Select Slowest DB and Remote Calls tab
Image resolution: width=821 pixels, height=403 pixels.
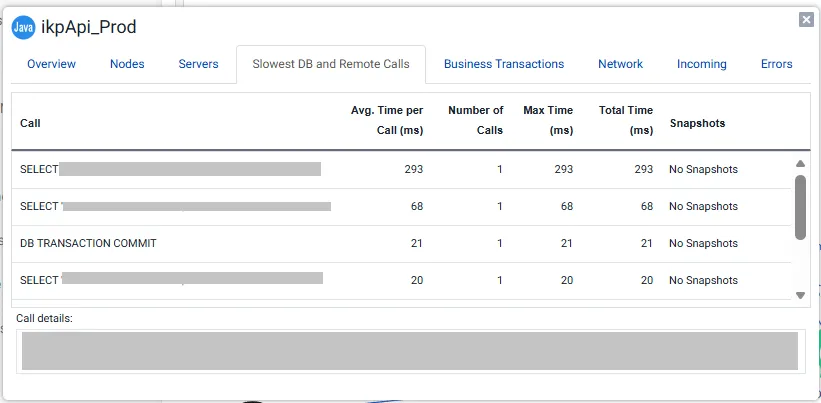click(331, 64)
